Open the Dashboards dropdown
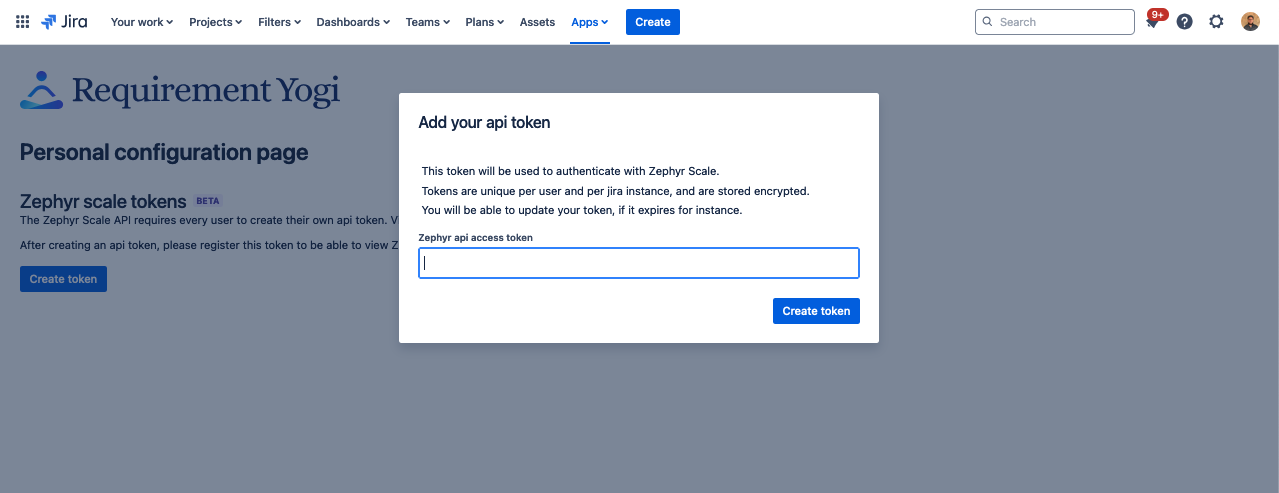 353,22
